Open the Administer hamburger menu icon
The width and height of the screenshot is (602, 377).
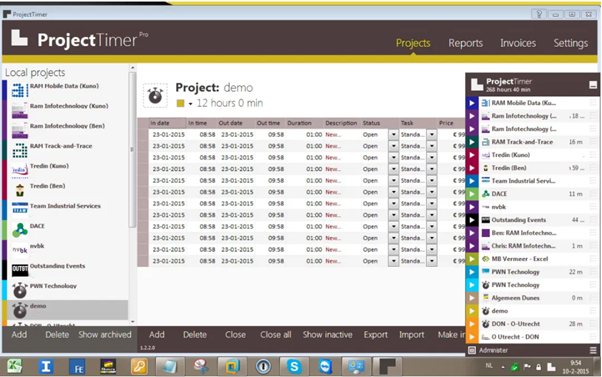tap(593, 350)
